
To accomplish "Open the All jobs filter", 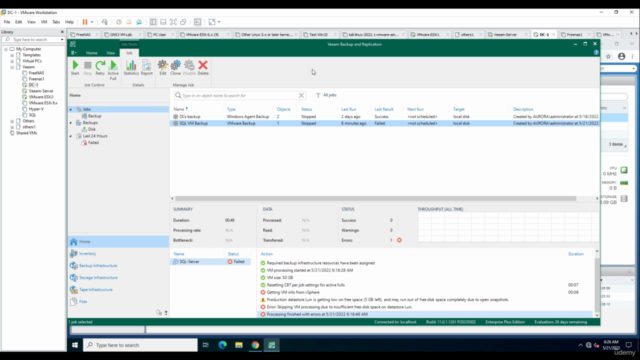I will pyautogui.click(x=326, y=95).
